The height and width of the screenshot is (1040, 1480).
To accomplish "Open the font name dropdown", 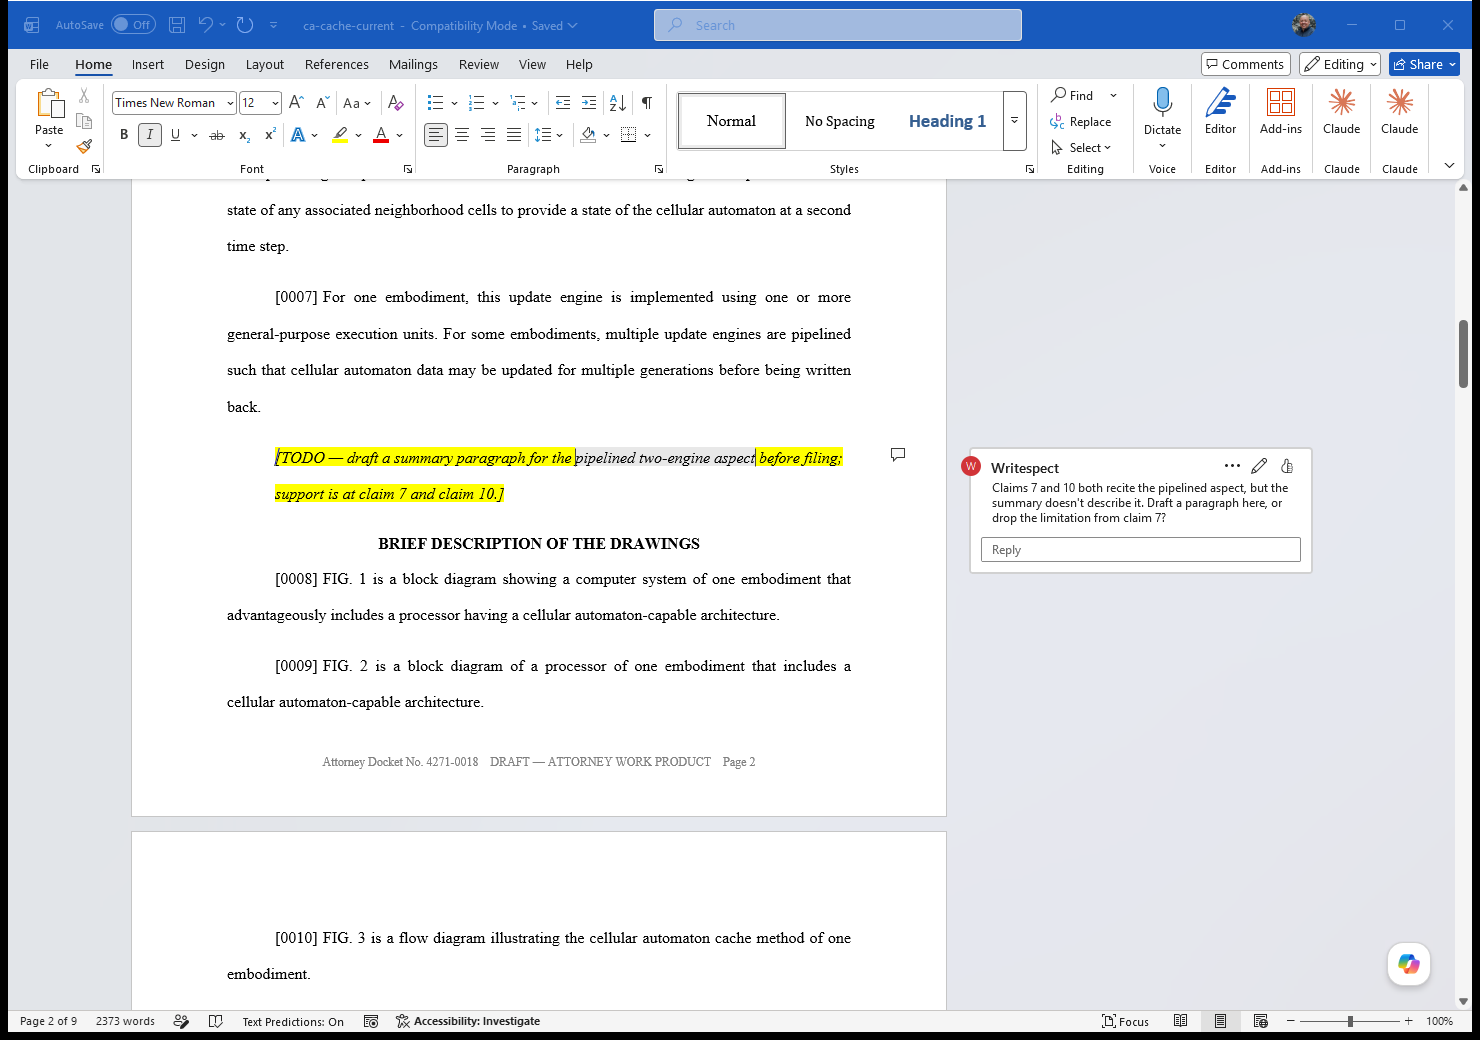I will click(230, 103).
